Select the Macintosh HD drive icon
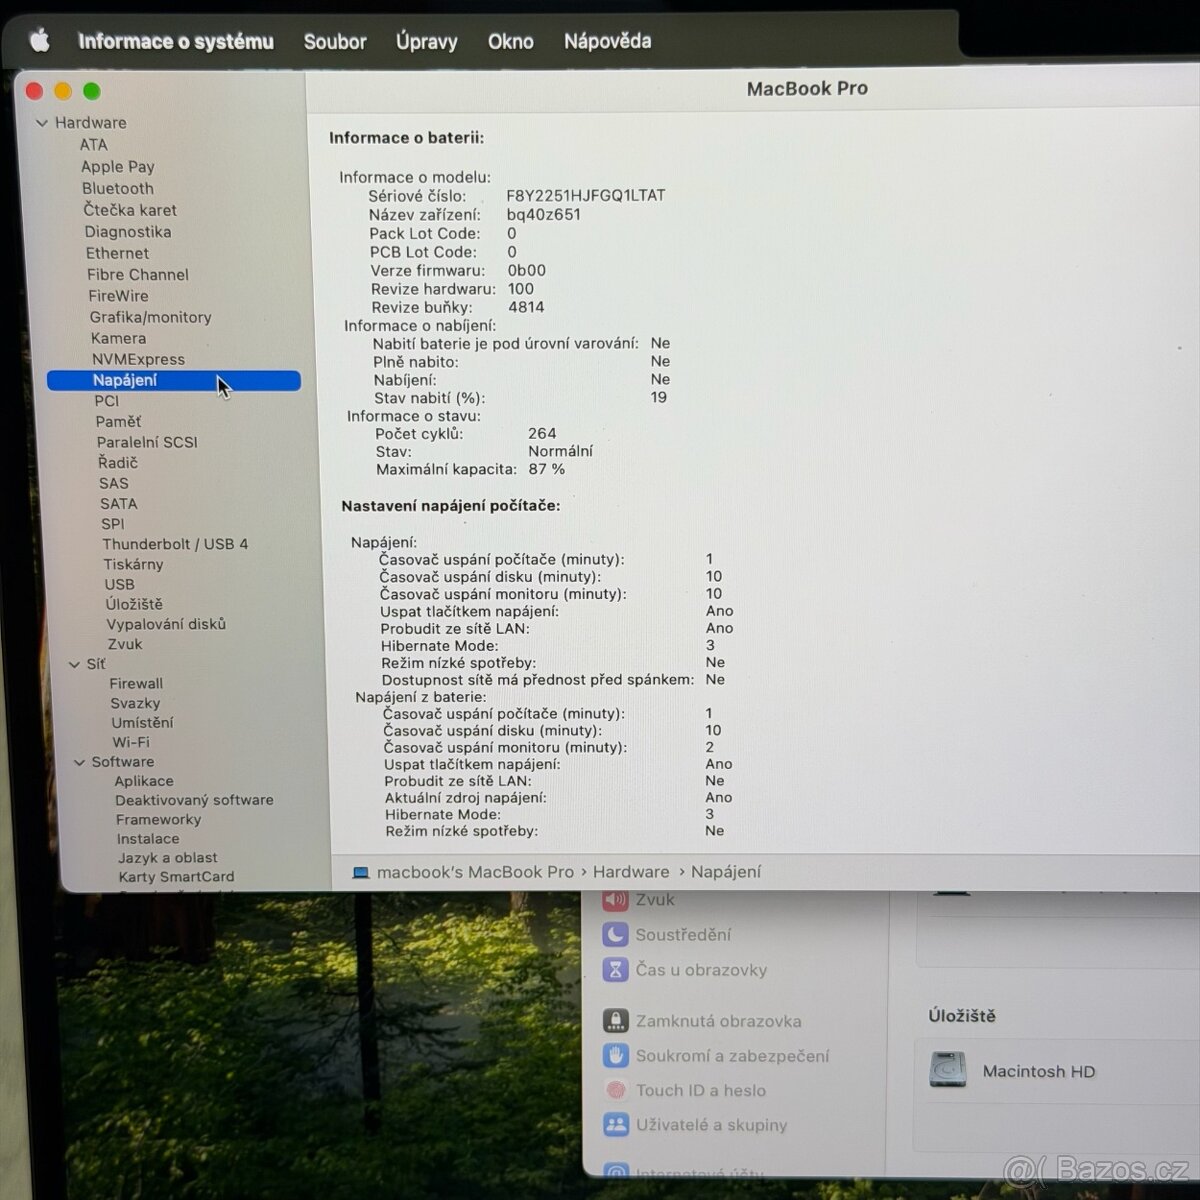The image size is (1200, 1200). [x=946, y=1070]
